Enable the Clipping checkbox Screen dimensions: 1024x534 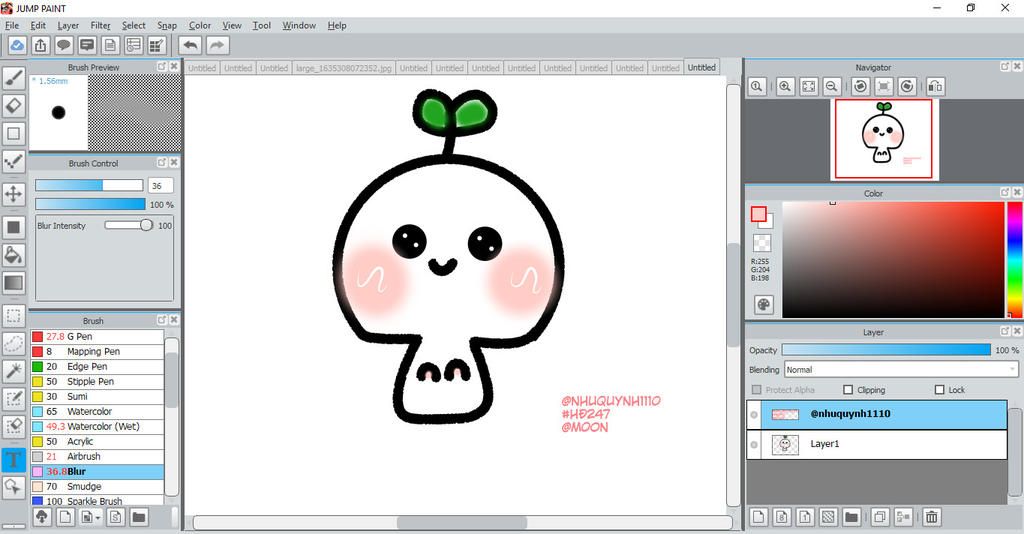[848, 390]
